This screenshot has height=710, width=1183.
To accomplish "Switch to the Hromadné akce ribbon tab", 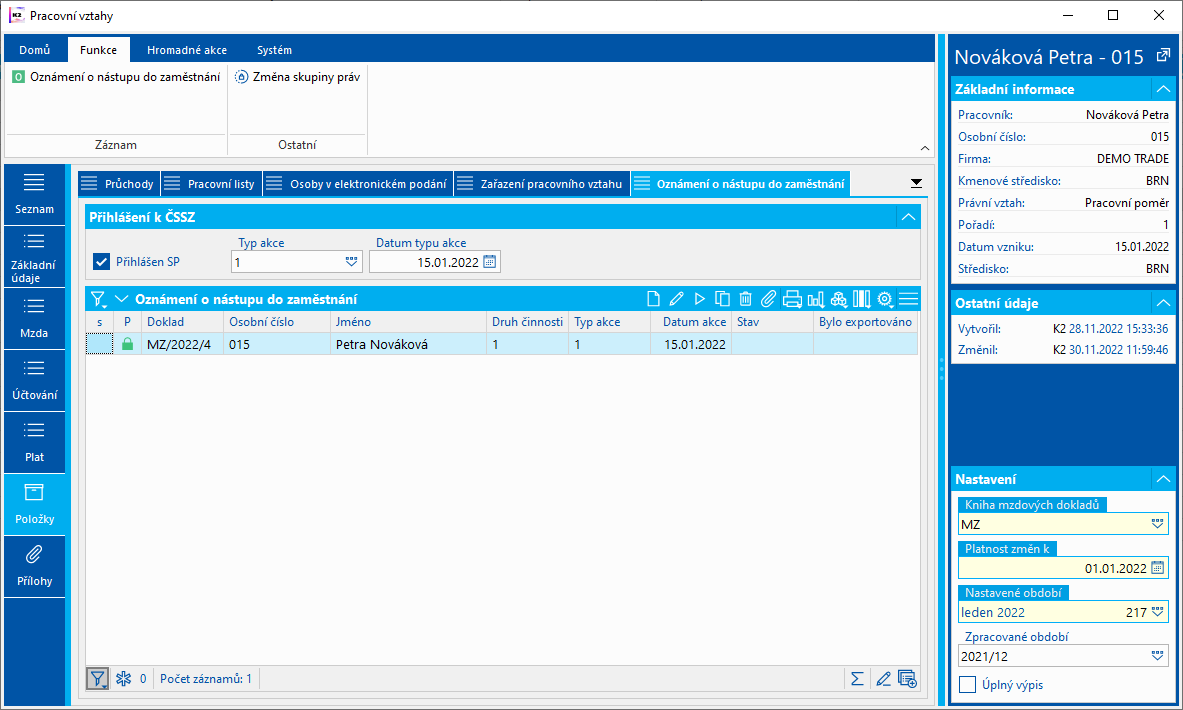I will (x=186, y=50).
